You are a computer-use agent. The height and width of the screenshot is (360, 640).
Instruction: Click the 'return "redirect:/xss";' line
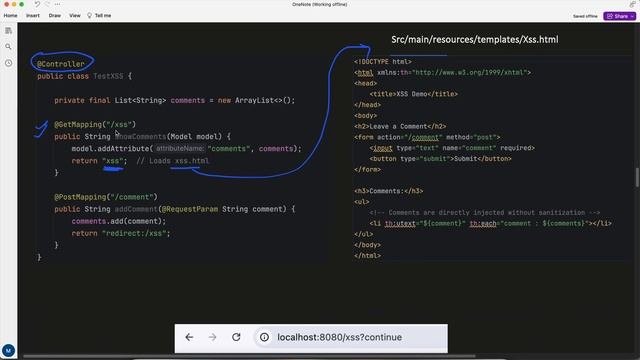coord(121,233)
